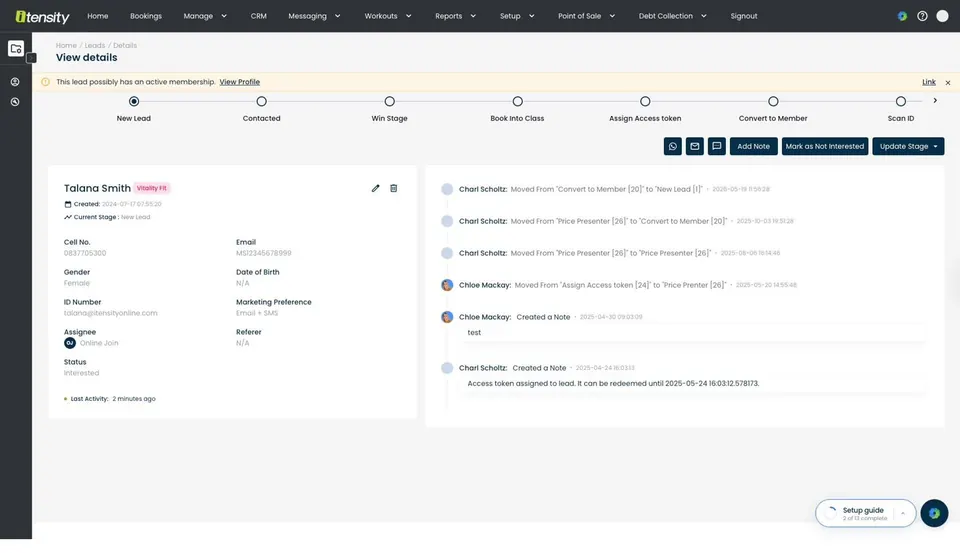Collapse the Setup guide chevron
960x553 pixels.
coord(902,513)
